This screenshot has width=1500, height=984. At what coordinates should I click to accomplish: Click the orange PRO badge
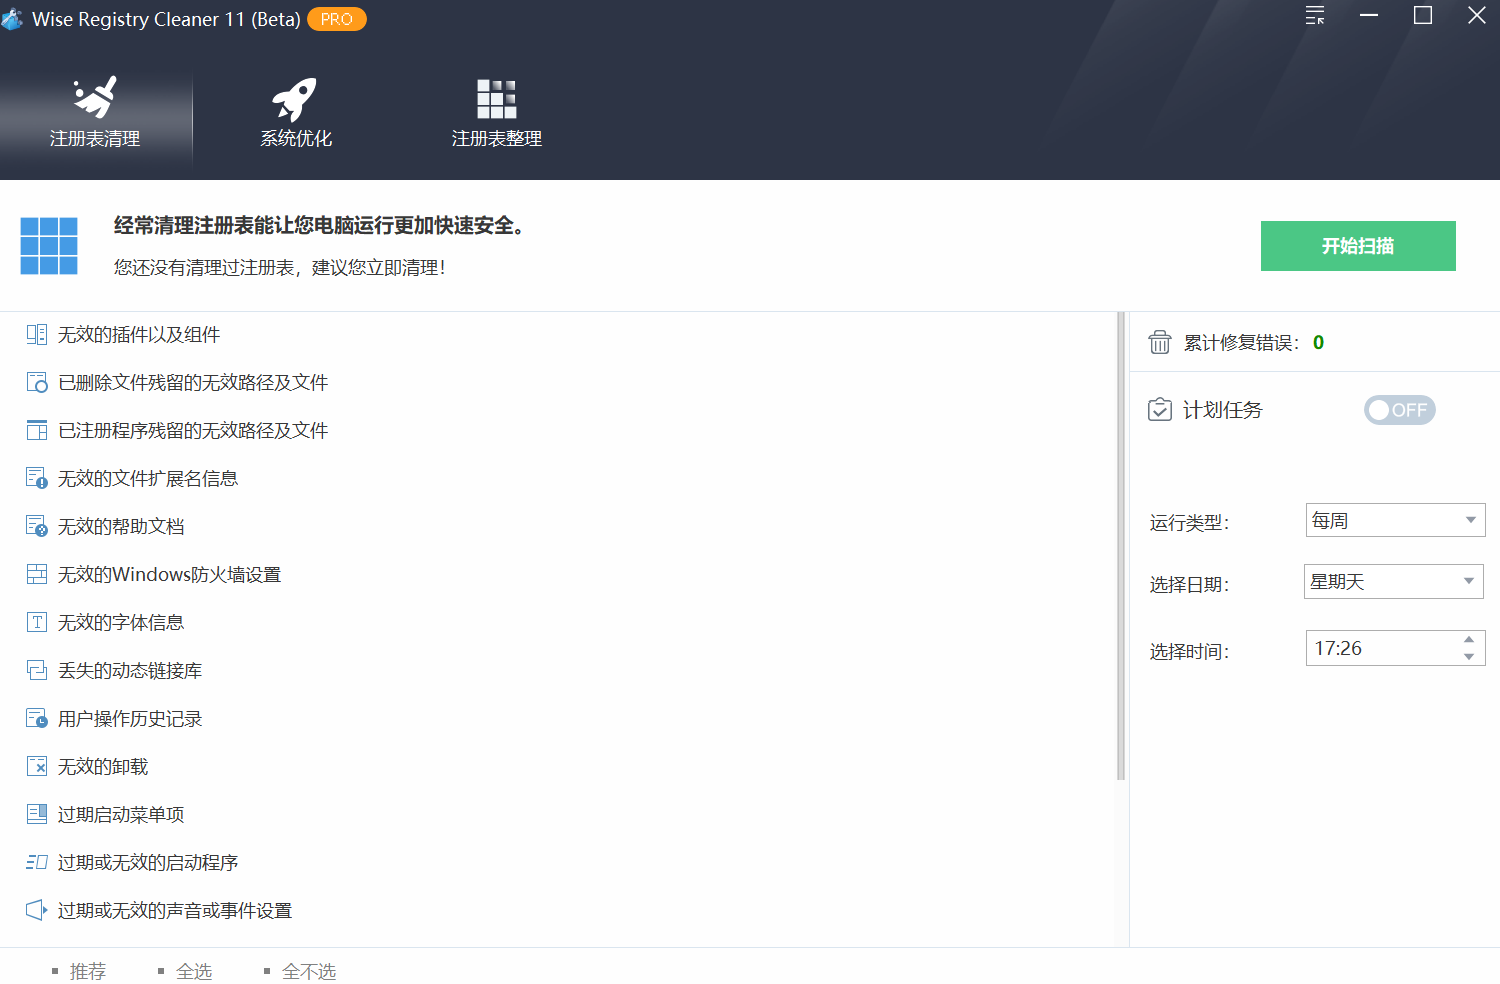click(x=336, y=18)
